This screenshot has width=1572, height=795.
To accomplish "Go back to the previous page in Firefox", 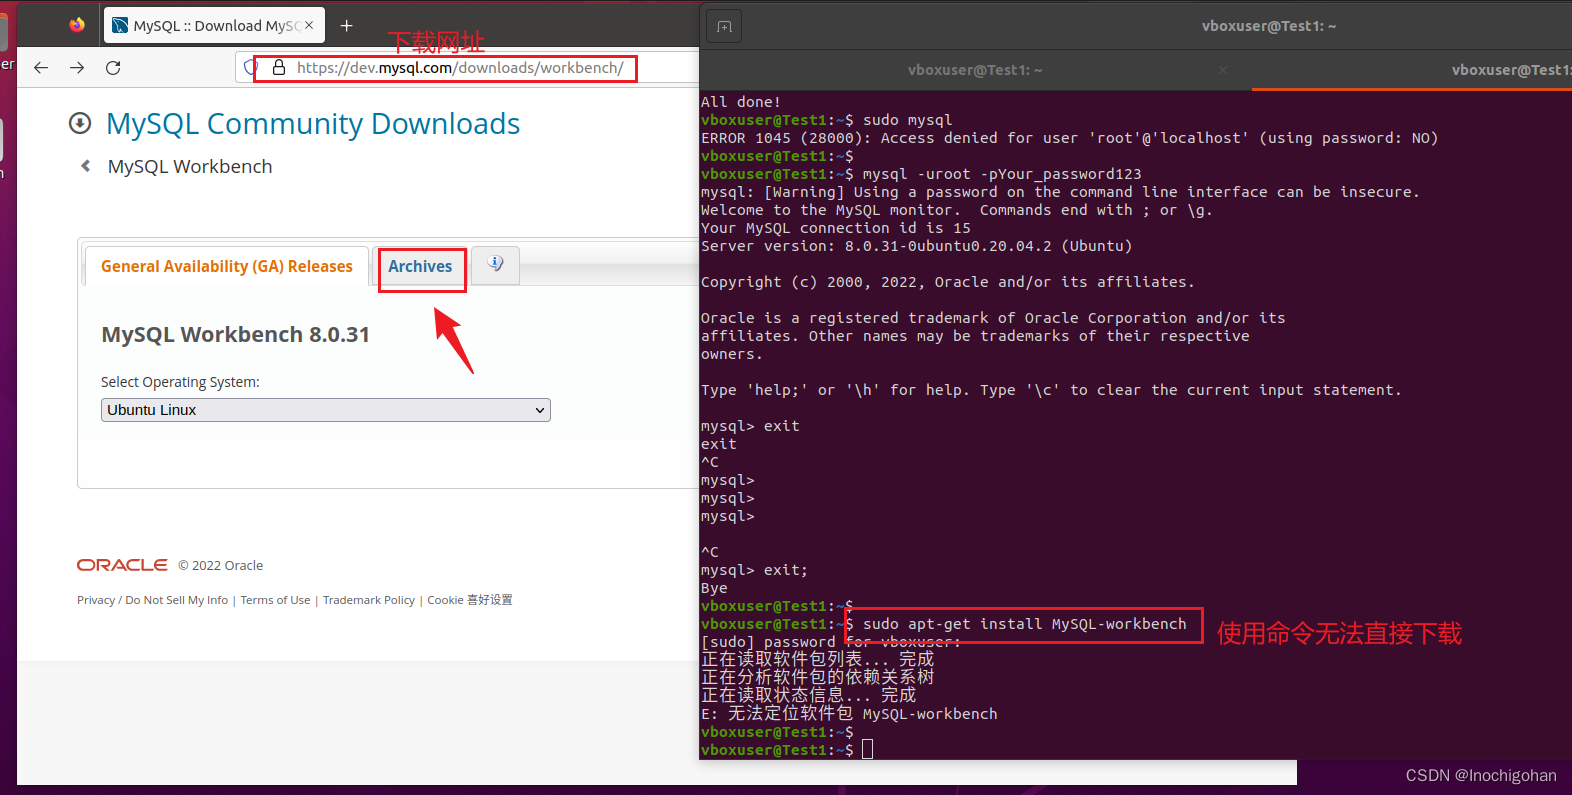I will coord(41,68).
